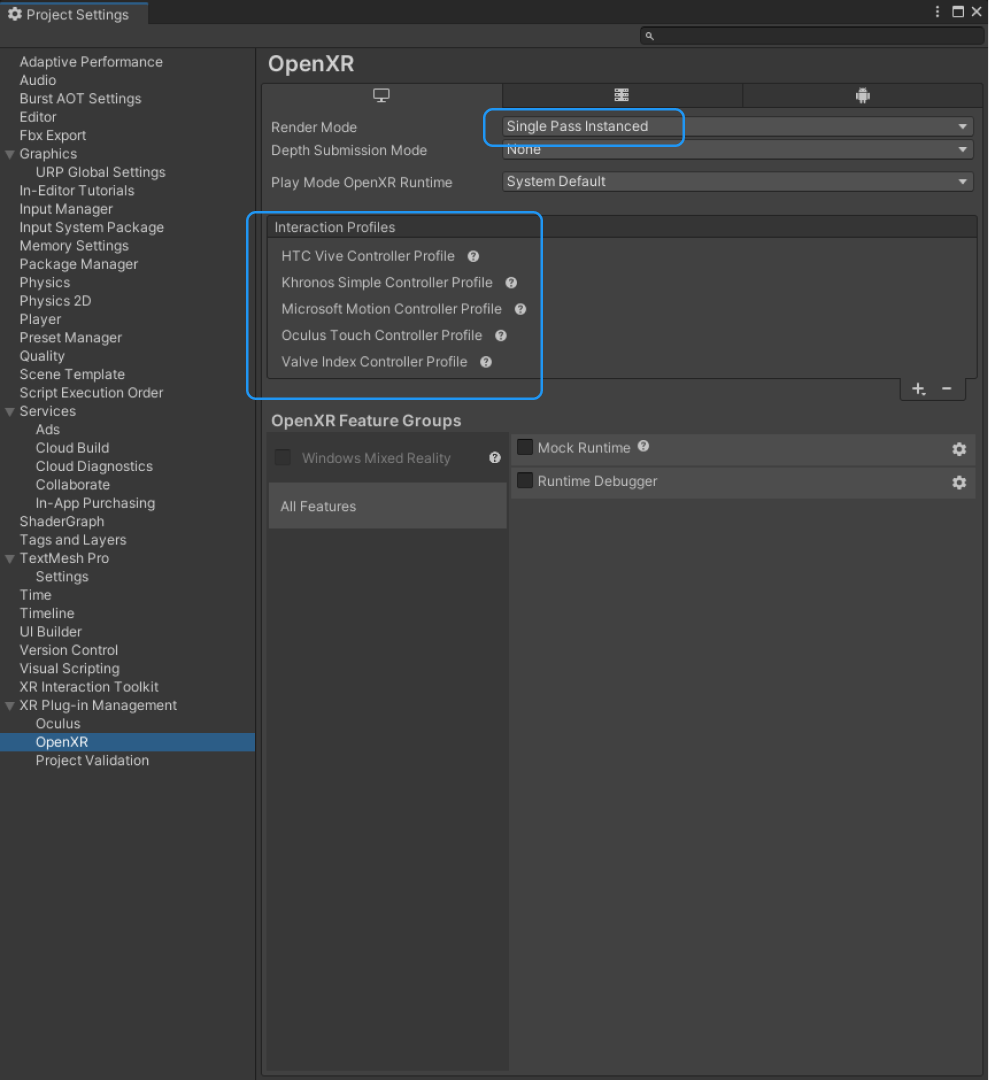This screenshot has width=989, height=1080.
Task: Enable the Mock Runtime checkbox
Action: [x=525, y=448]
